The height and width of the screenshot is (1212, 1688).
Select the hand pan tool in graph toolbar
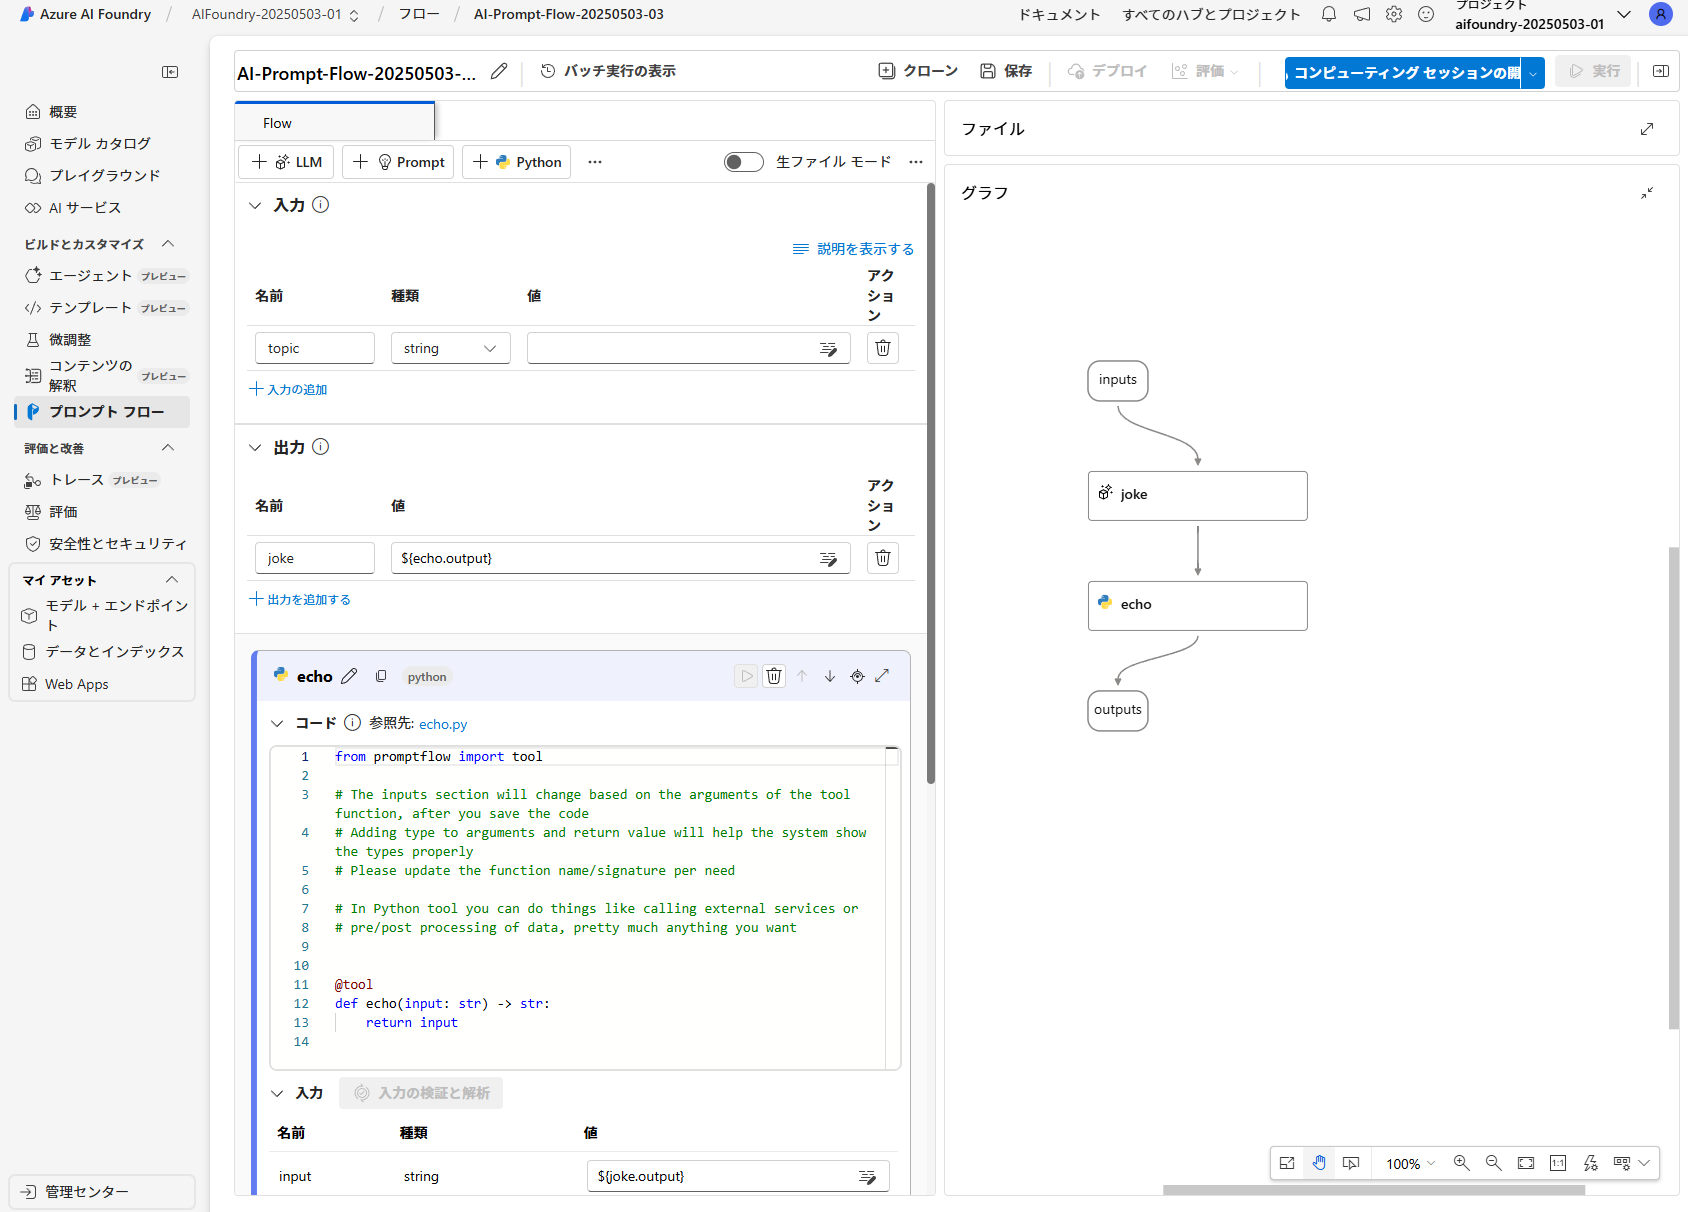[x=1319, y=1163]
